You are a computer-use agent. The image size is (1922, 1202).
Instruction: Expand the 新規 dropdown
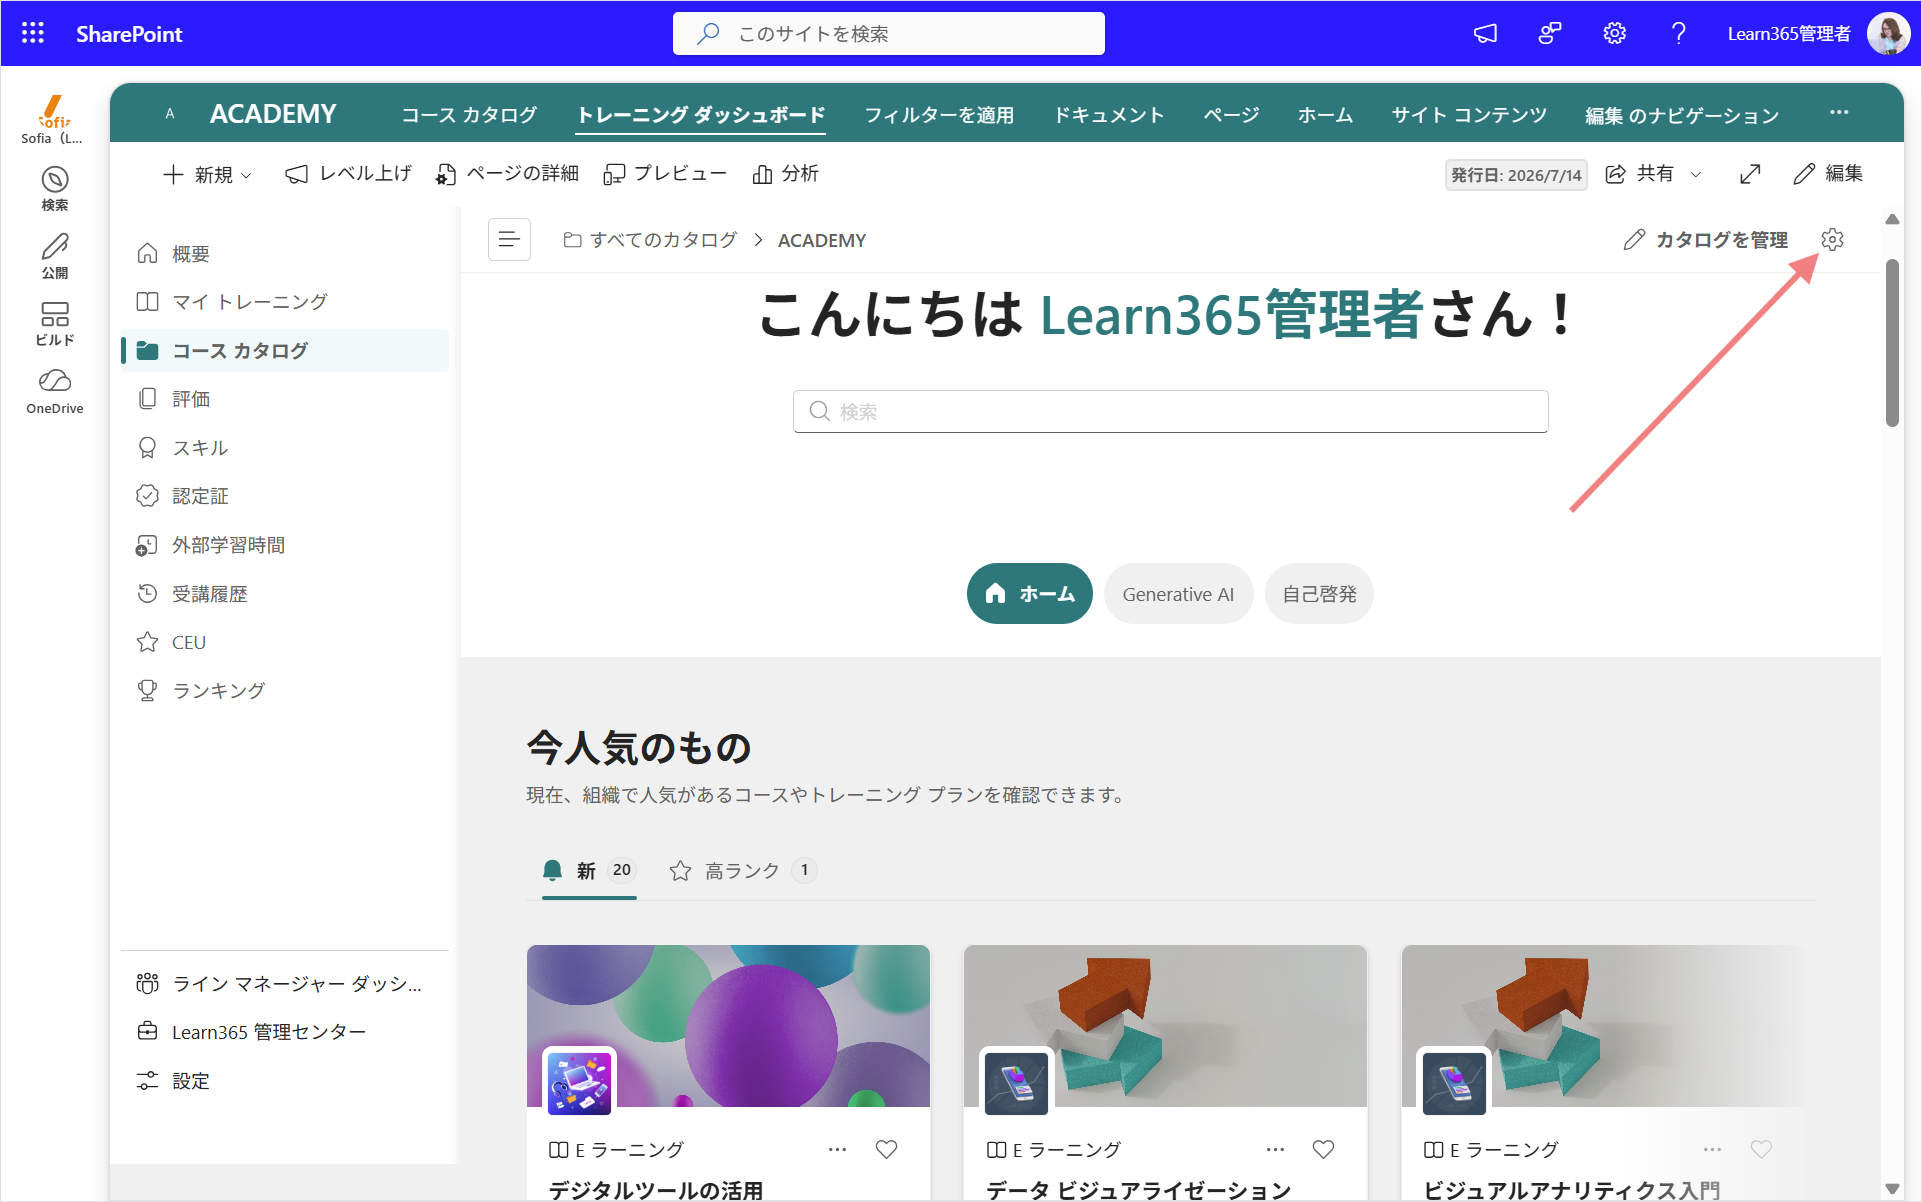pos(207,174)
